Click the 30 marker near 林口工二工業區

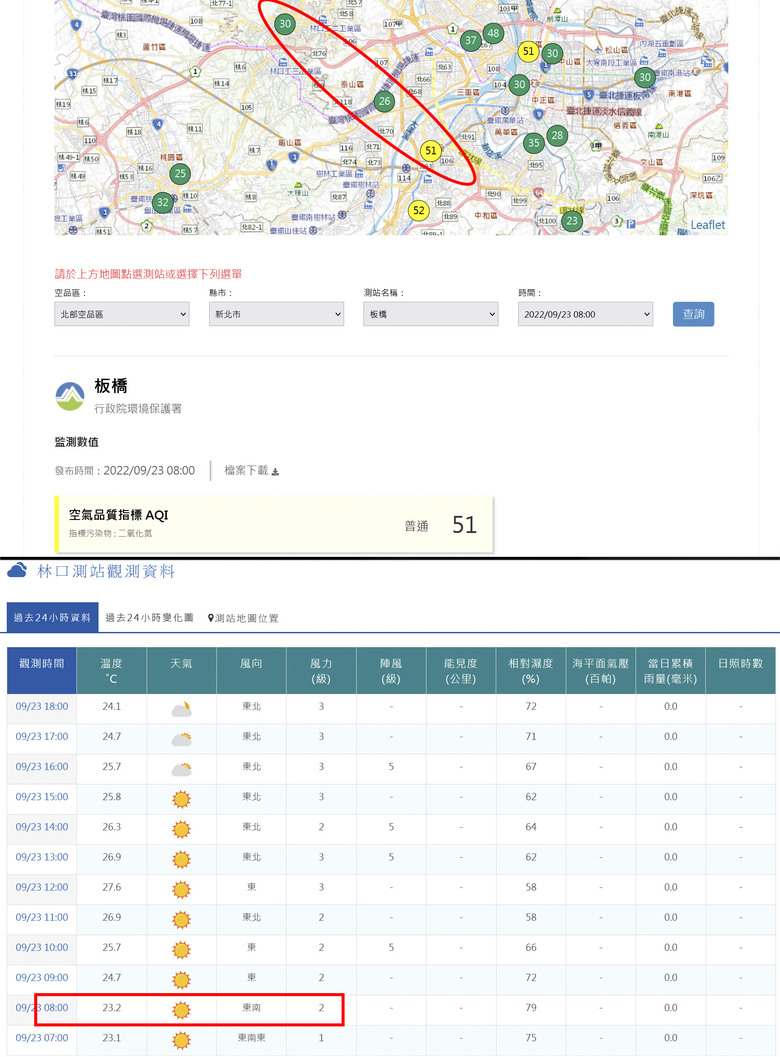[x=285, y=24]
